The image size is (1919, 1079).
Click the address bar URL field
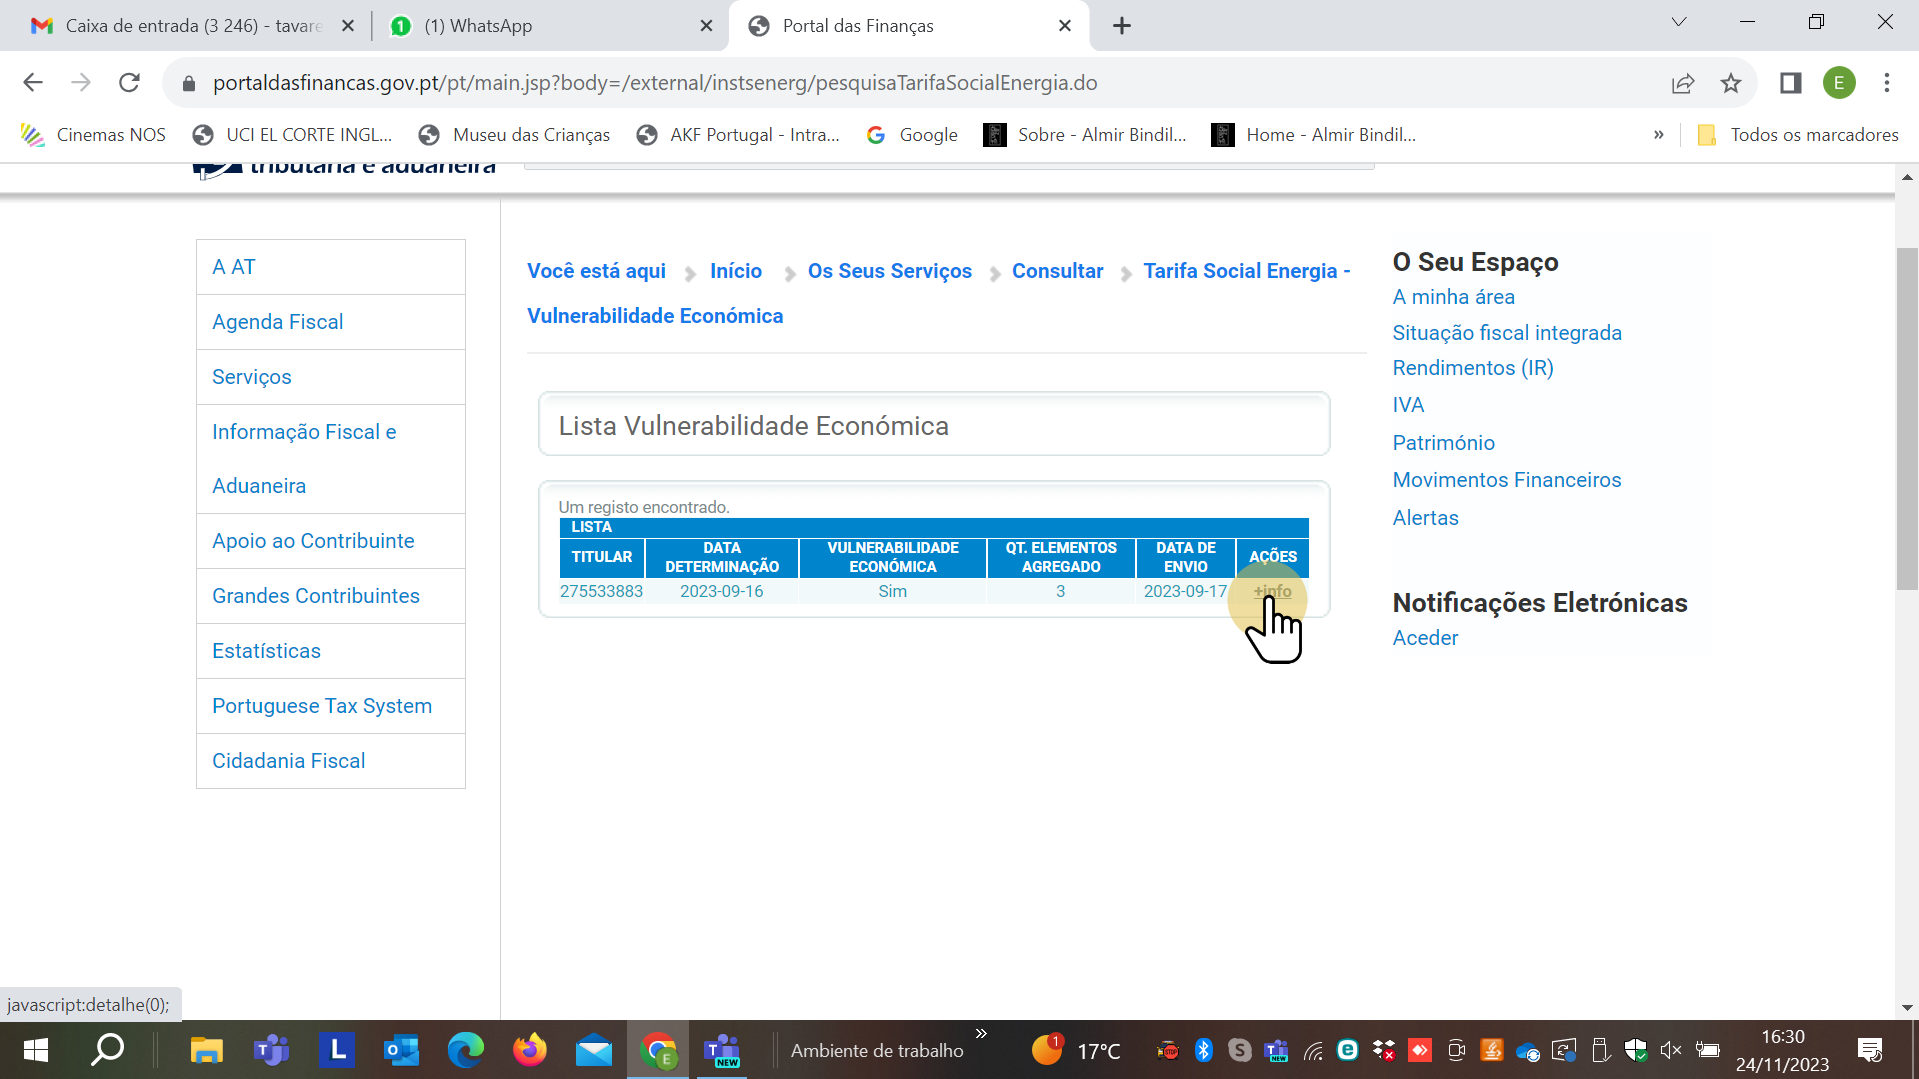click(x=655, y=83)
